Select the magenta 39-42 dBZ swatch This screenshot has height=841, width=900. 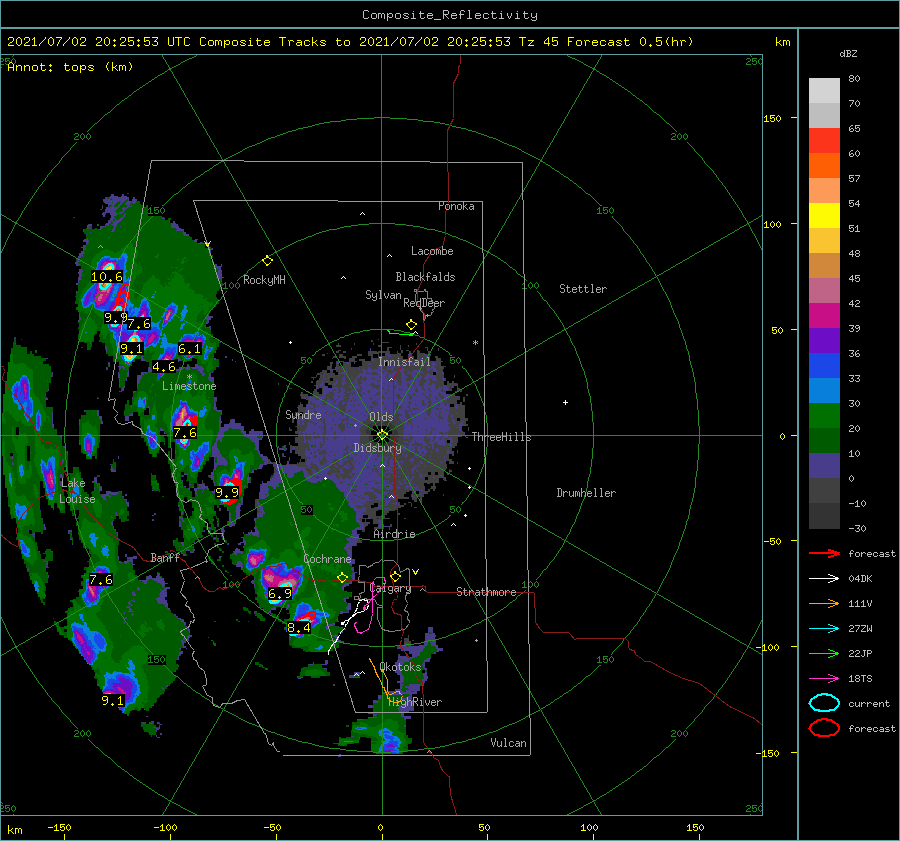click(x=824, y=315)
